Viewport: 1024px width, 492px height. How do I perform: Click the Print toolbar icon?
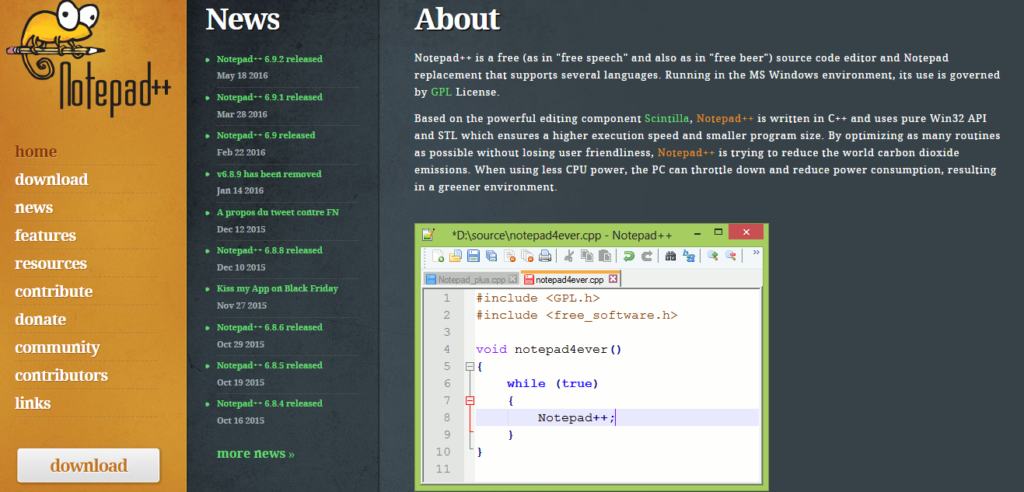pyautogui.click(x=545, y=255)
